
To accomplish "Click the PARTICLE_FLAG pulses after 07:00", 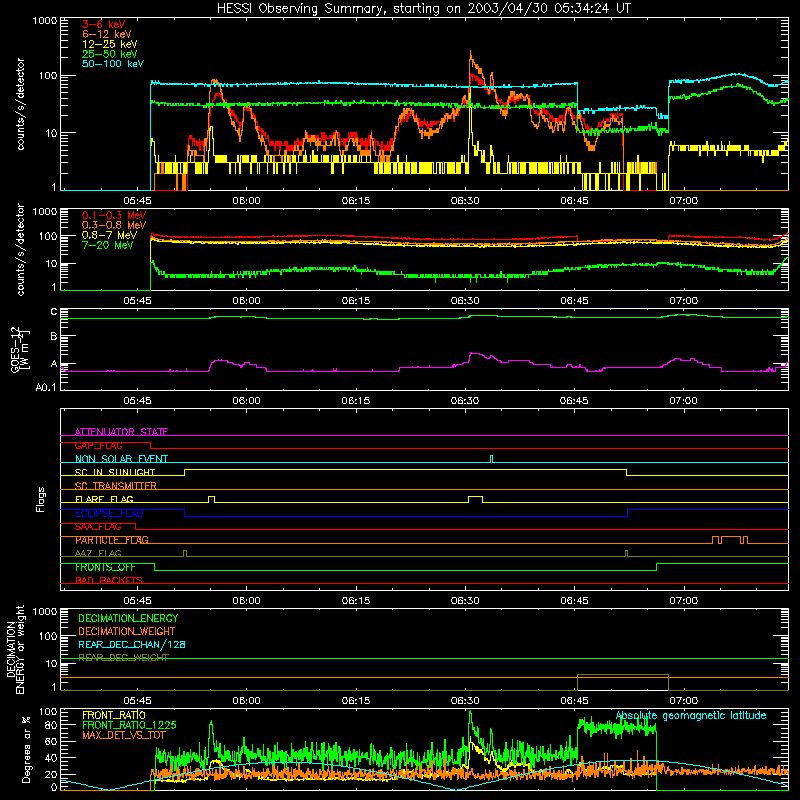I will pyautogui.click(x=730, y=540).
